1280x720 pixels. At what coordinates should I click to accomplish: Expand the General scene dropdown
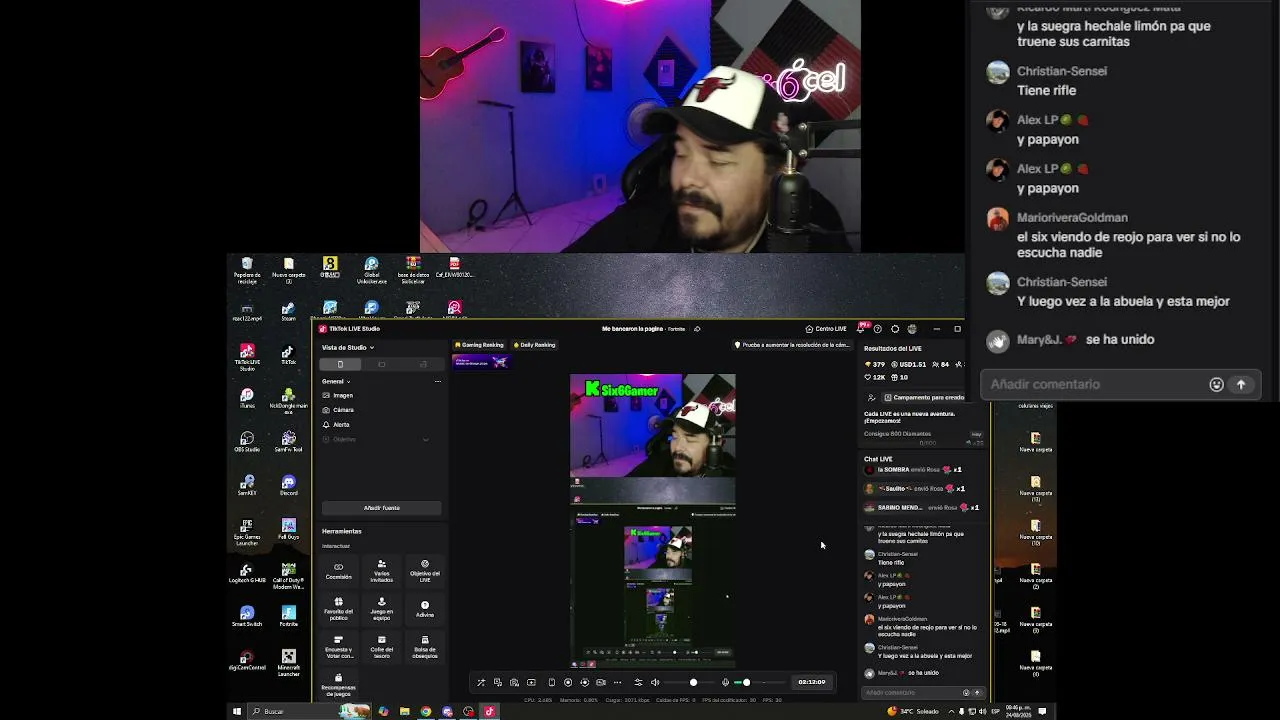click(336, 381)
